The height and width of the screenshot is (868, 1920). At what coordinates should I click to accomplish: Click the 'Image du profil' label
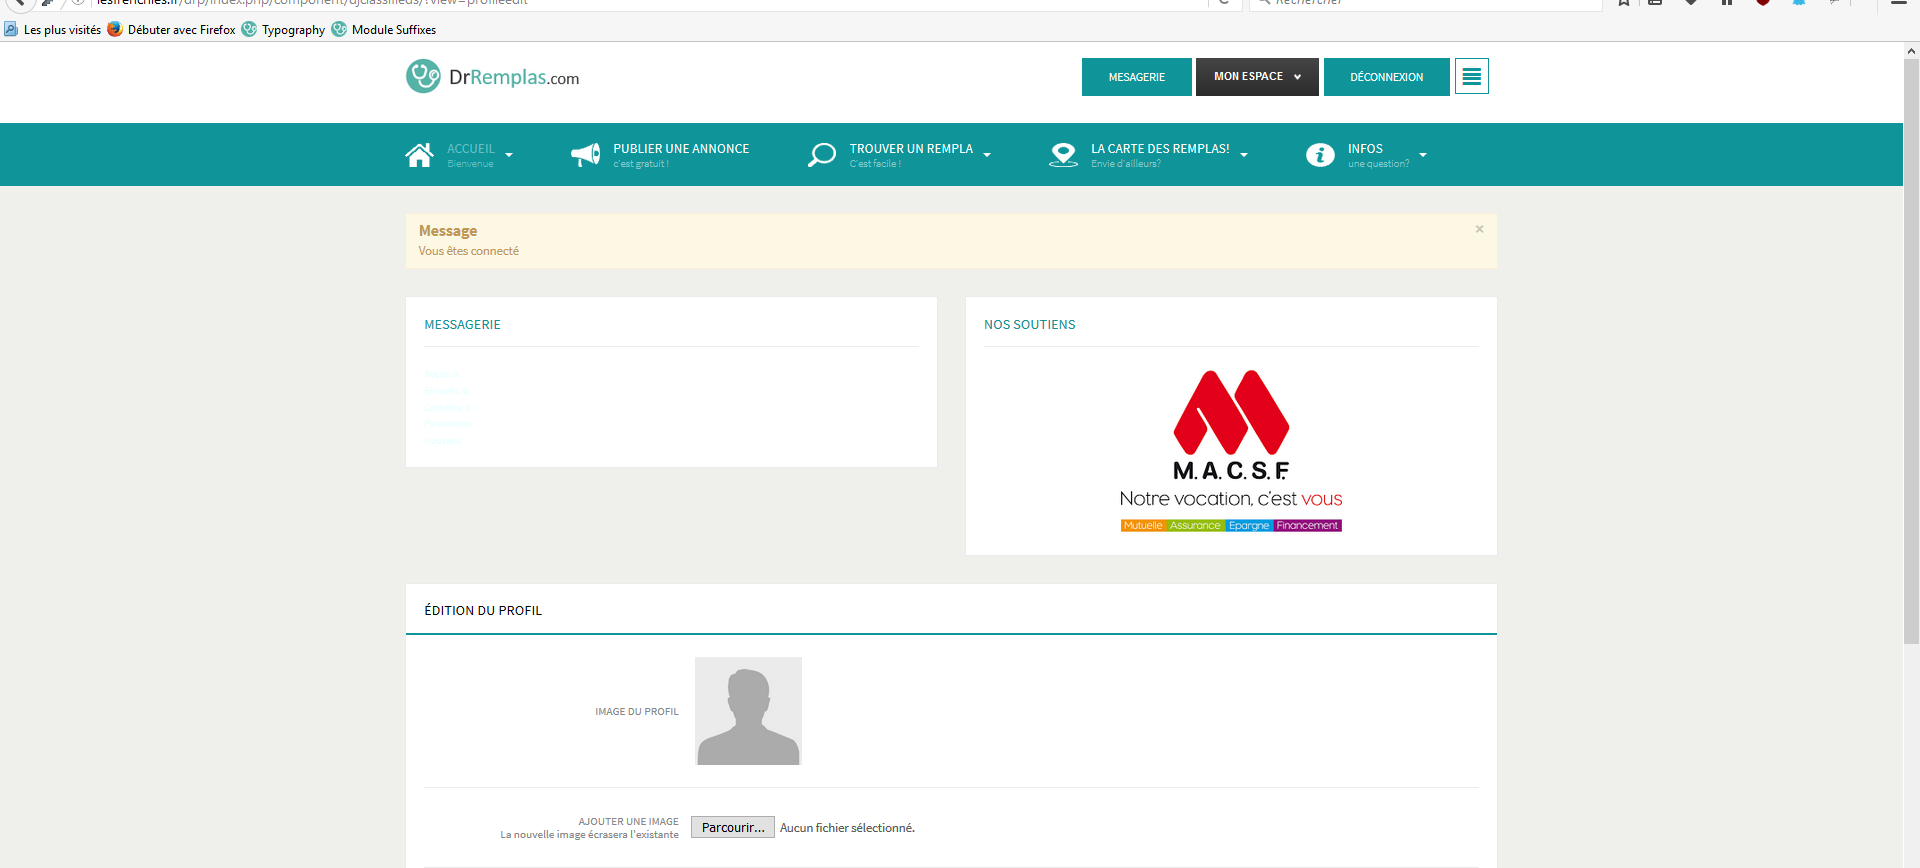(x=637, y=712)
